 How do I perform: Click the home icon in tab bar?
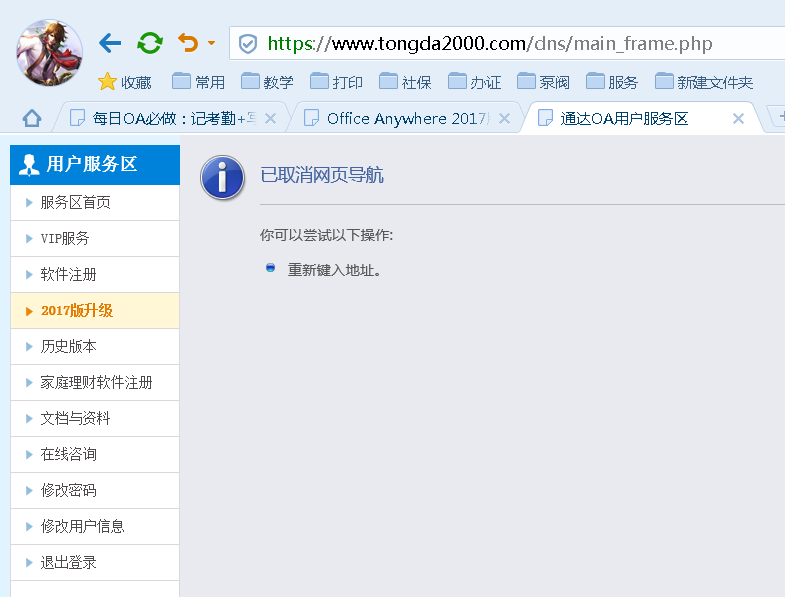click(x=32, y=119)
